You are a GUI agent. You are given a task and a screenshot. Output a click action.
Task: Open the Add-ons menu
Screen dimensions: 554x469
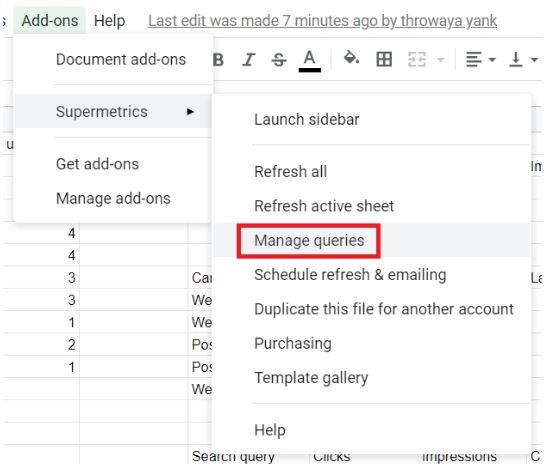(50, 20)
